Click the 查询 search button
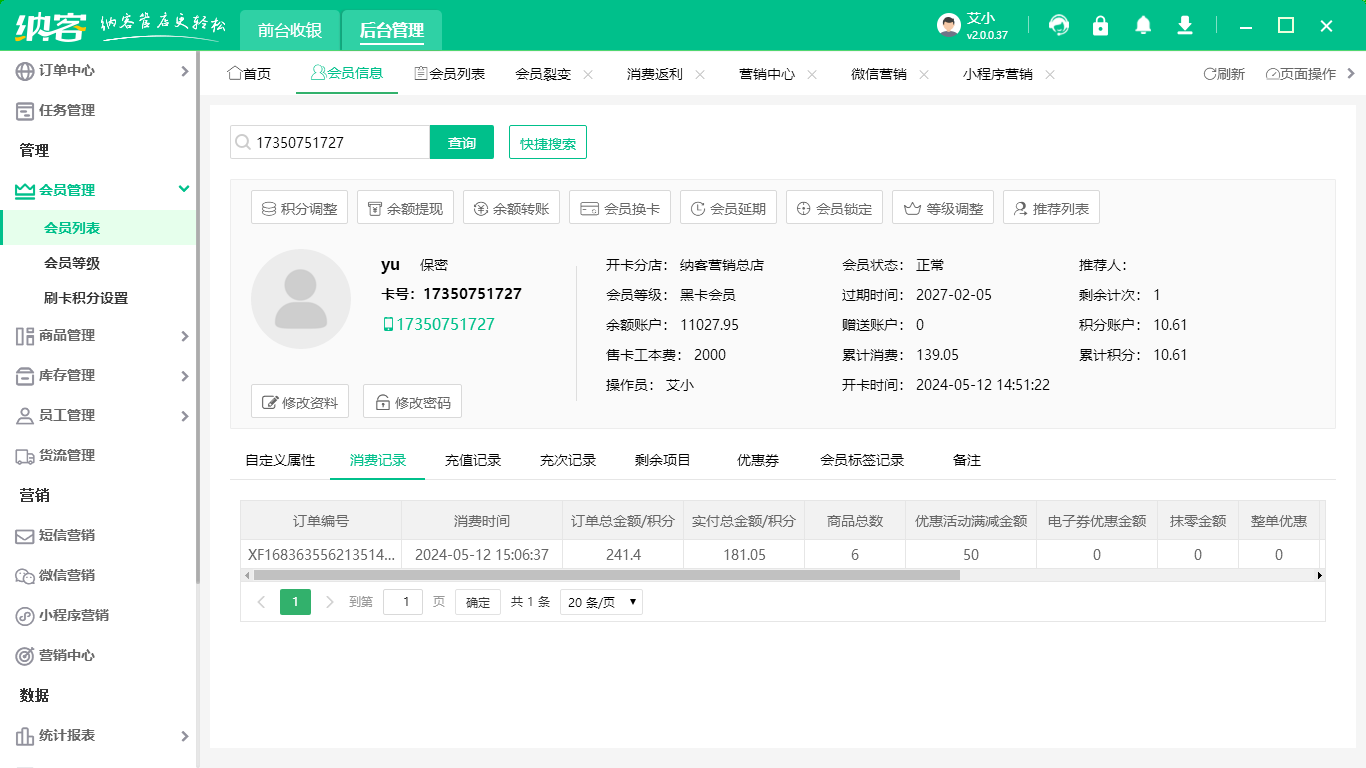The width and height of the screenshot is (1366, 768). (462, 143)
